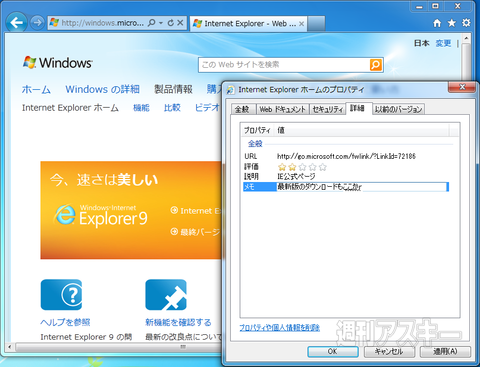Open a new blank tab

[316, 23]
